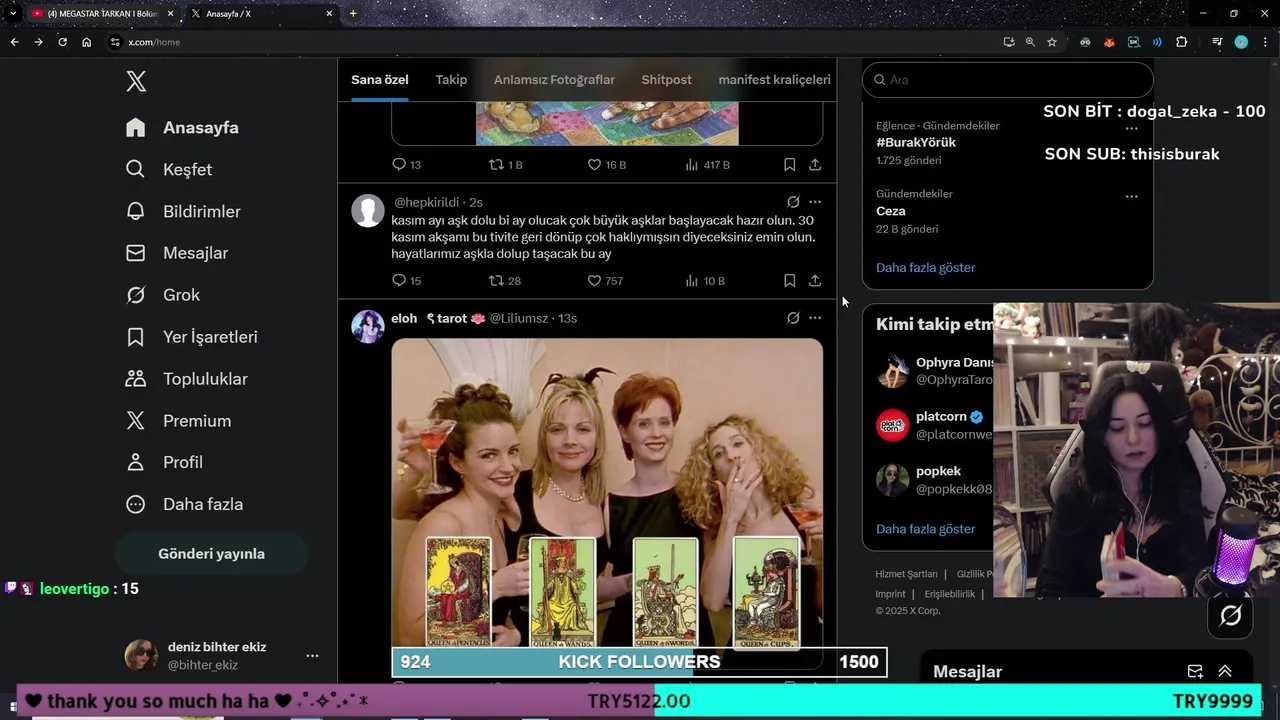Image resolution: width=1280 pixels, height=720 pixels.
Task: Bookmark the @hepkirildi post
Action: click(789, 281)
